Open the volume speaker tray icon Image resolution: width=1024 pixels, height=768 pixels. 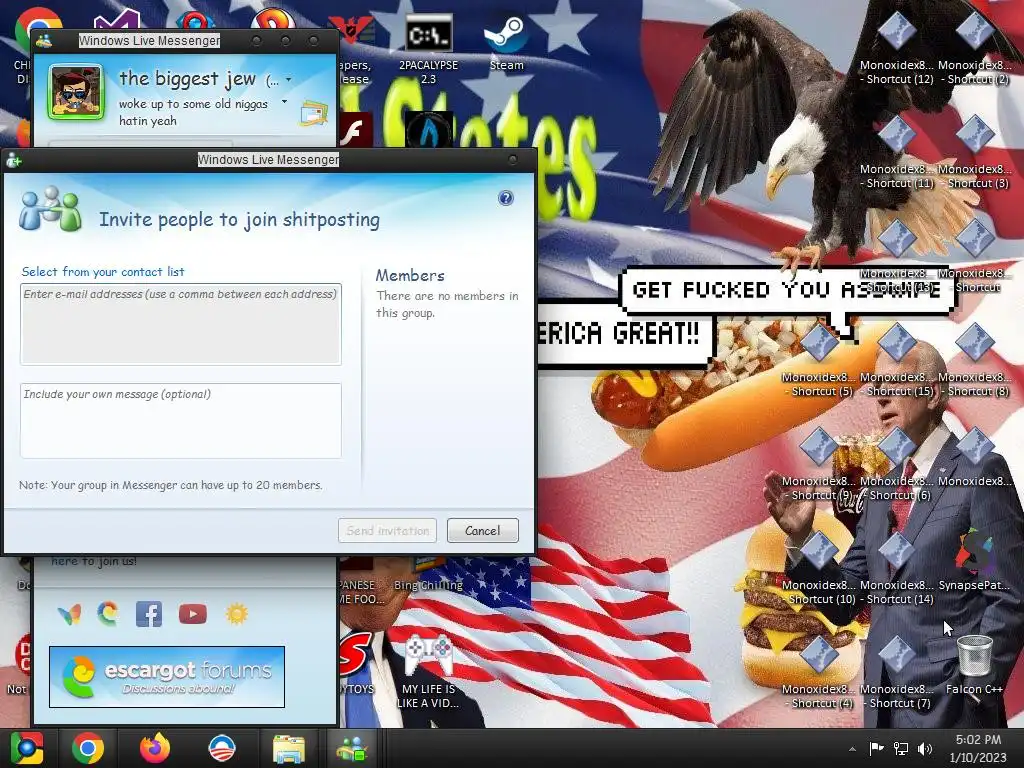coord(925,748)
